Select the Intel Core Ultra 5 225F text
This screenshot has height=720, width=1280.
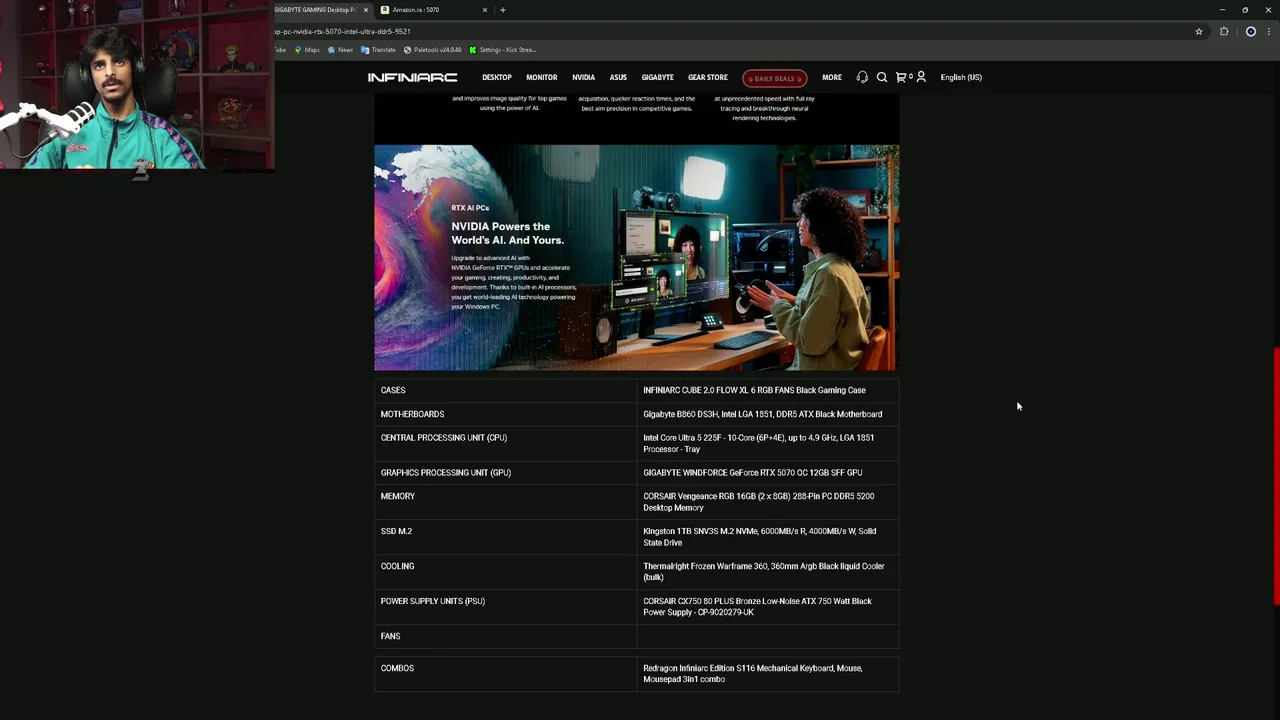[x=758, y=443]
